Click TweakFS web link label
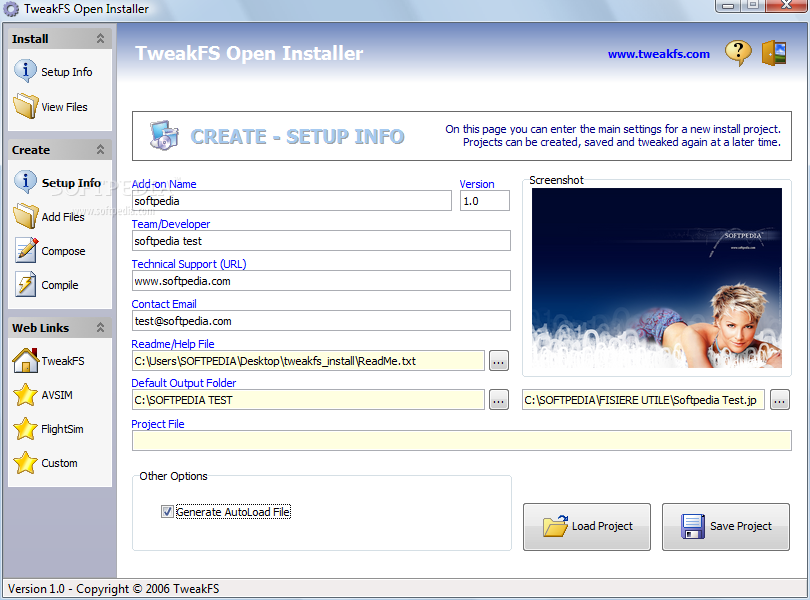810x600 pixels. pyautogui.click(x=63, y=361)
